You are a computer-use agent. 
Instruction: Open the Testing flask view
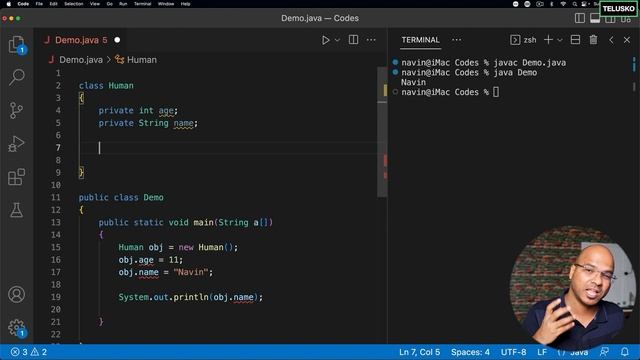(x=16, y=210)
